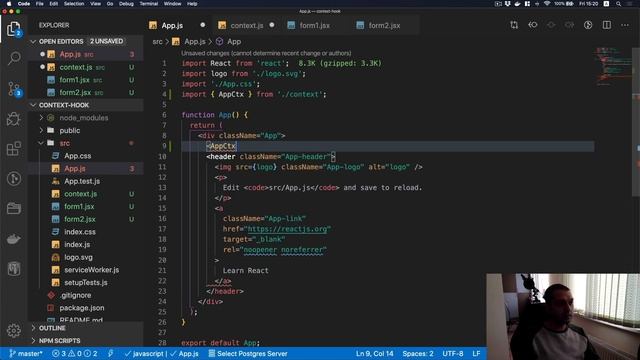Image resolution: width=640 pixels, height=360 pixels.
Task: Open the https://reactjs.org link in code
Action: (287, 229)
